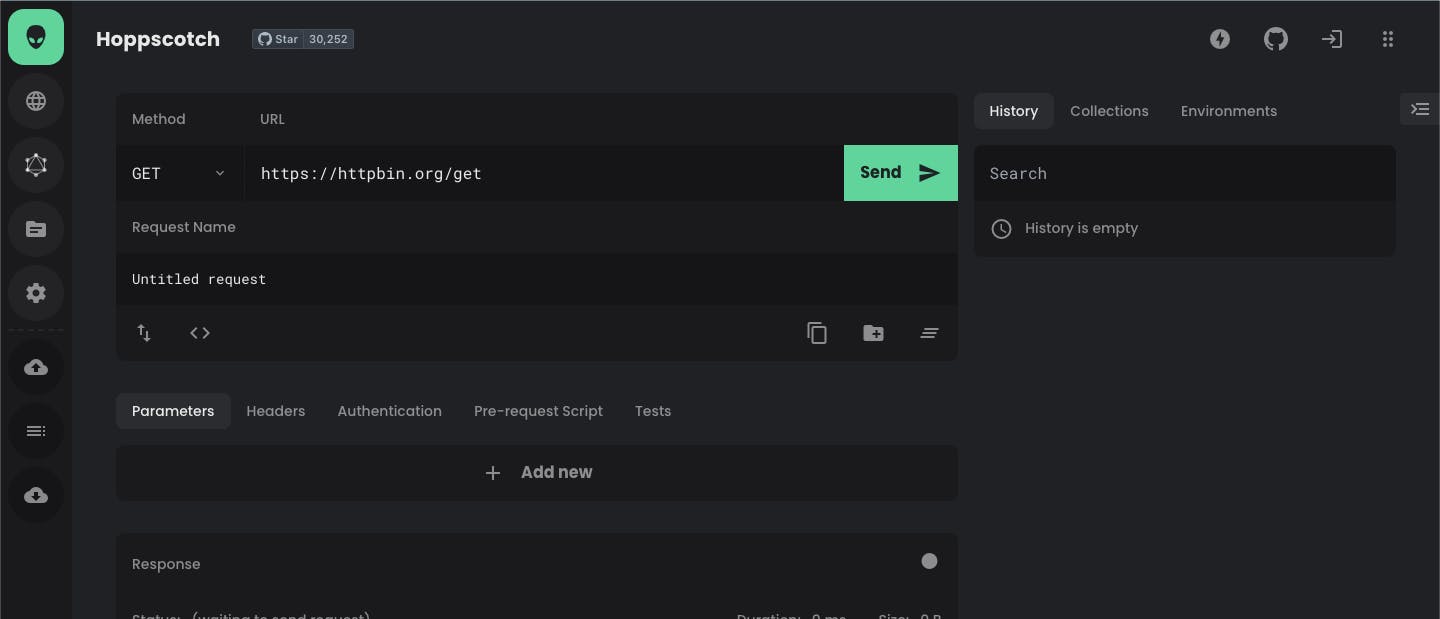Click the history Search field

point(1184,173)
